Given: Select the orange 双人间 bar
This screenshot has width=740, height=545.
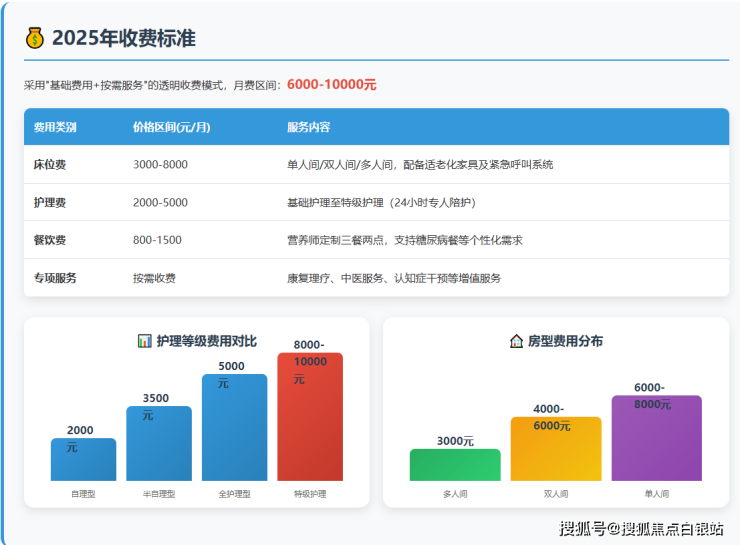Looking at the screenshot, I should tap(556, 450).
